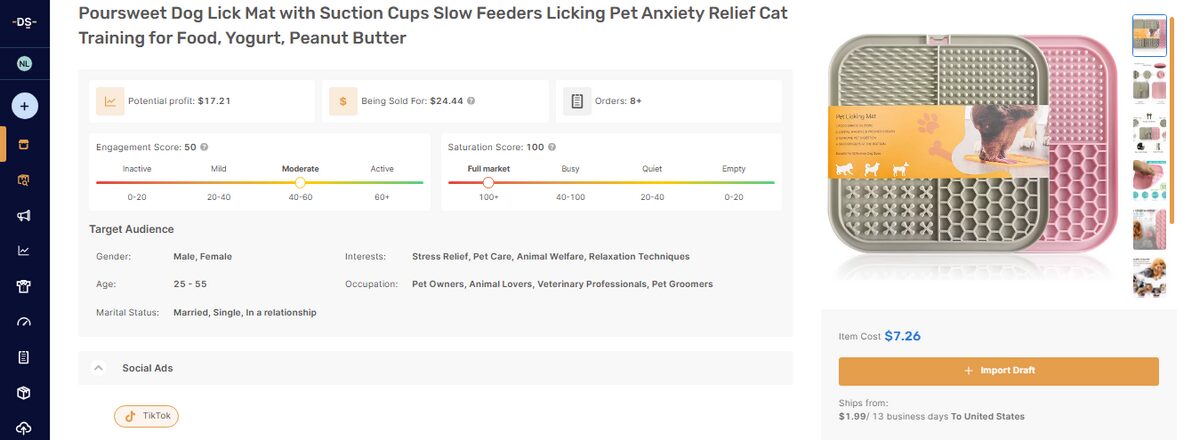This screenshot has height=440, width=1200.
Task: Click the Saturation Score info icon
Action: [552, 147]
